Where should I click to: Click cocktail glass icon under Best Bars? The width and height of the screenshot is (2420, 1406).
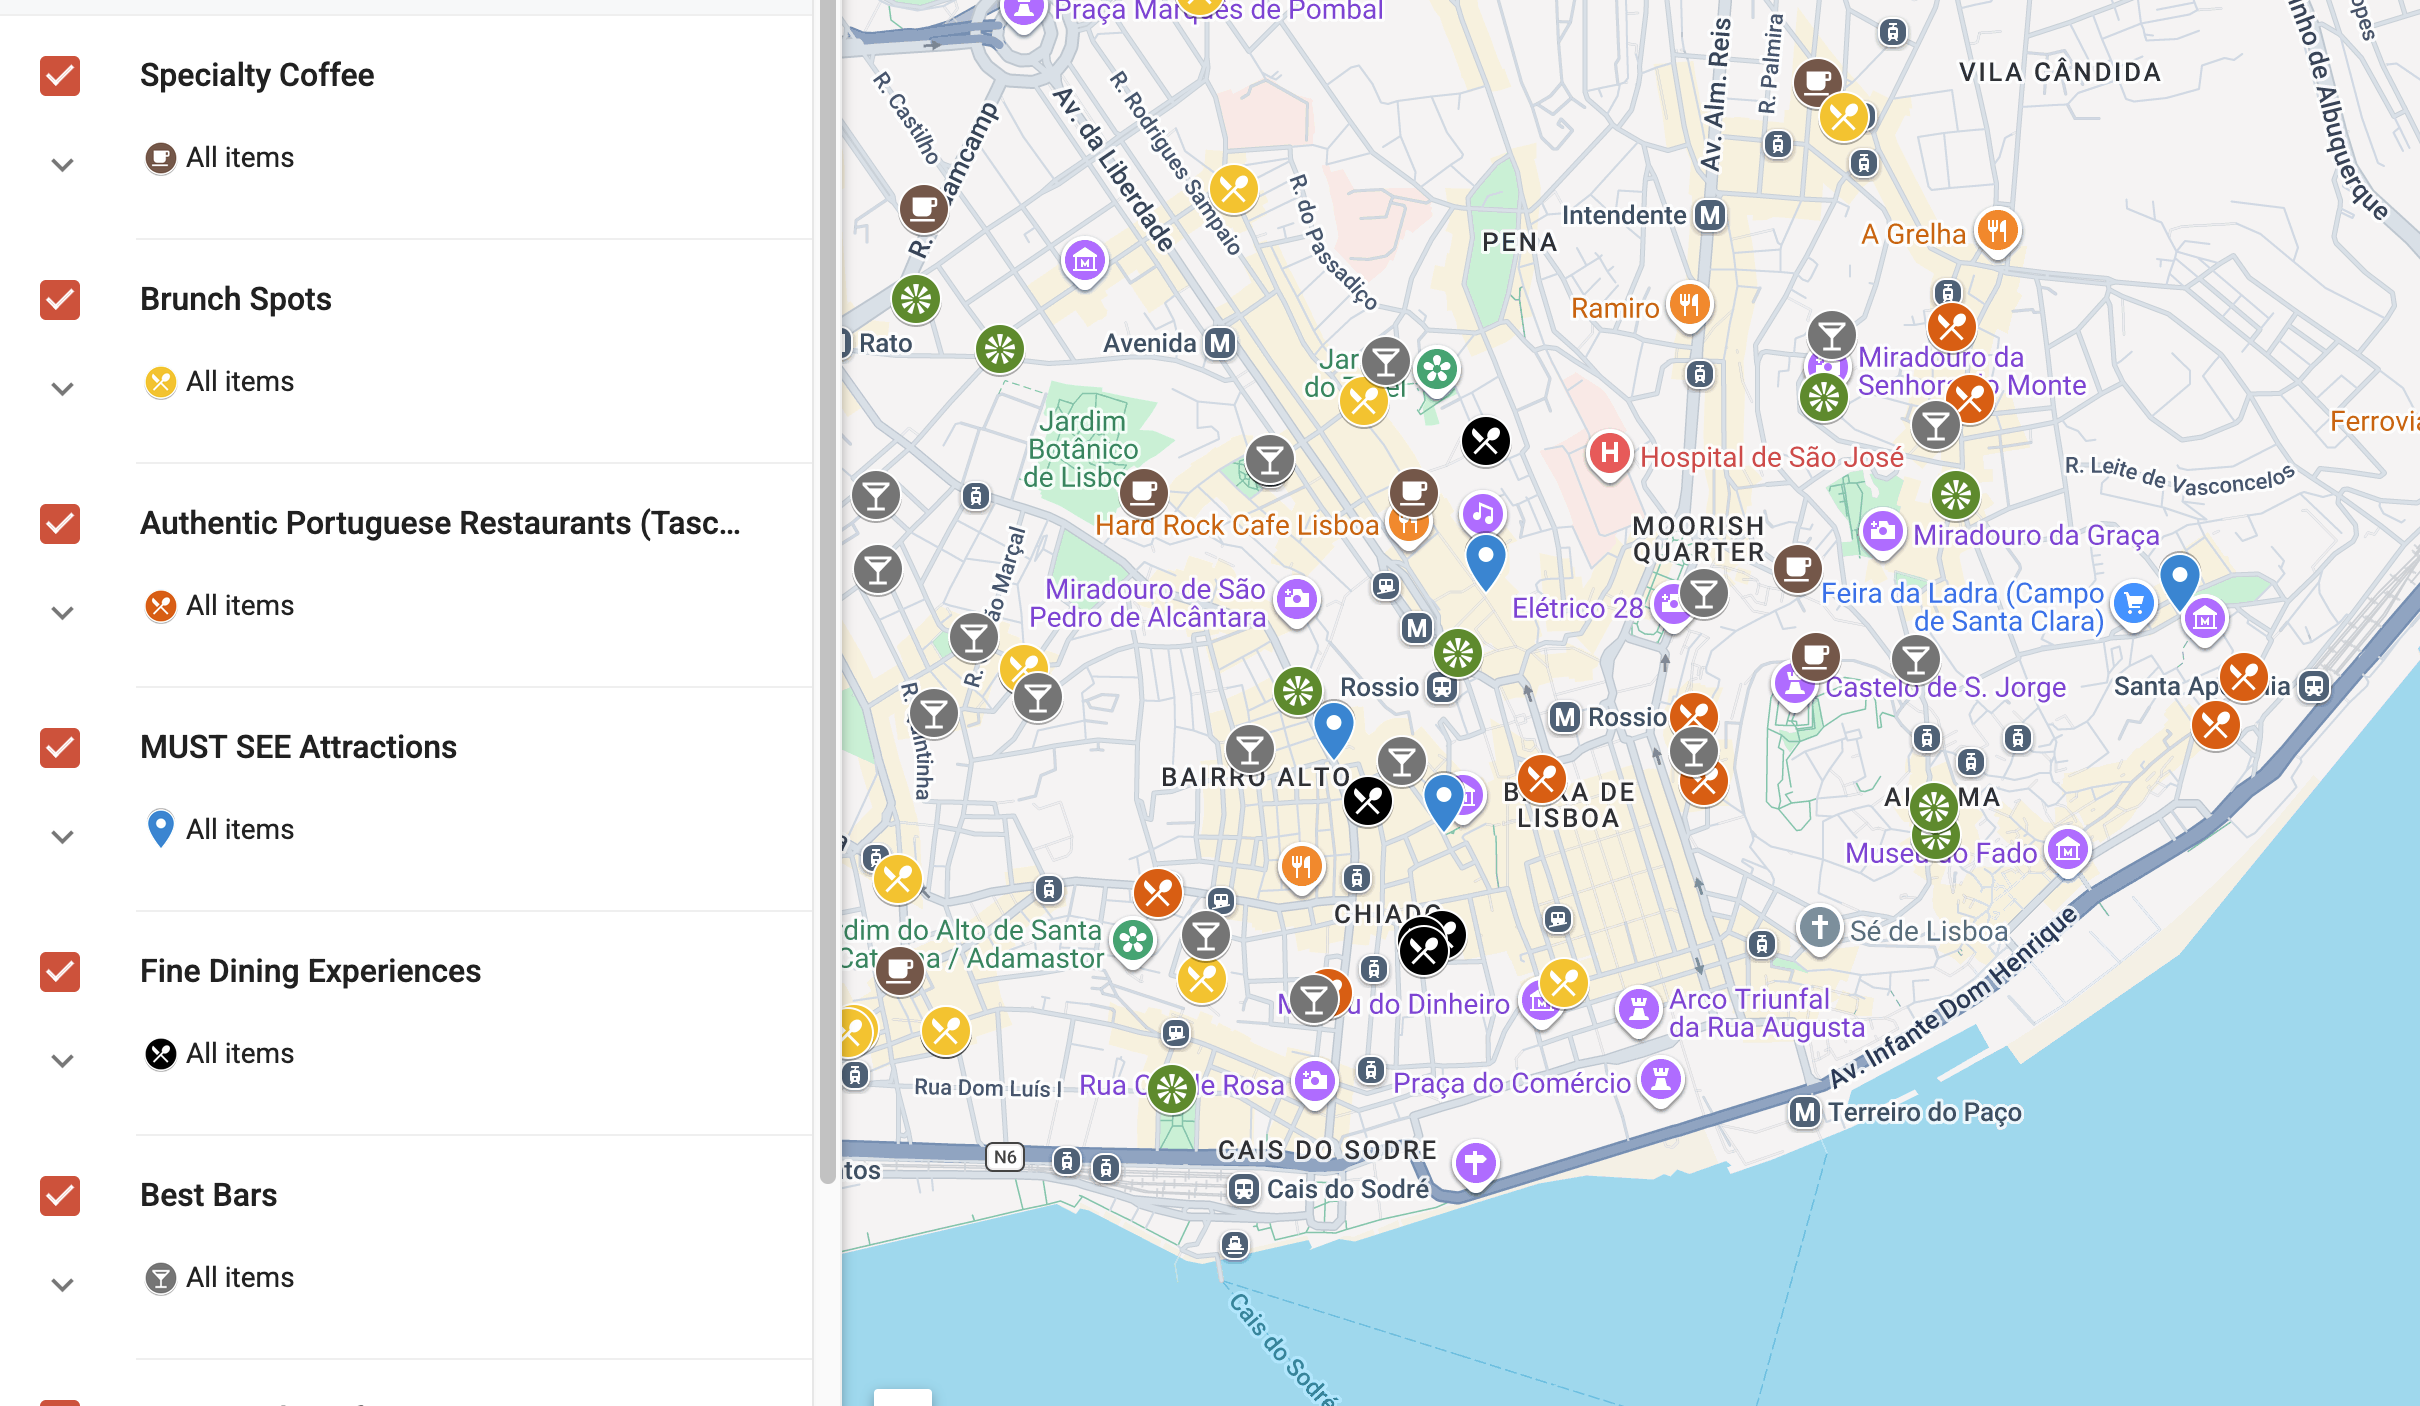[x=160, y=1278]
